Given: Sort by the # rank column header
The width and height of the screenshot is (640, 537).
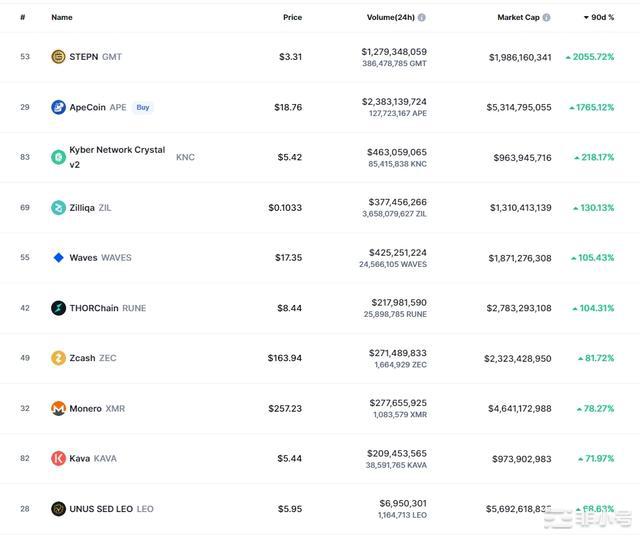Looking at the screenshot, I should [22, 17].
